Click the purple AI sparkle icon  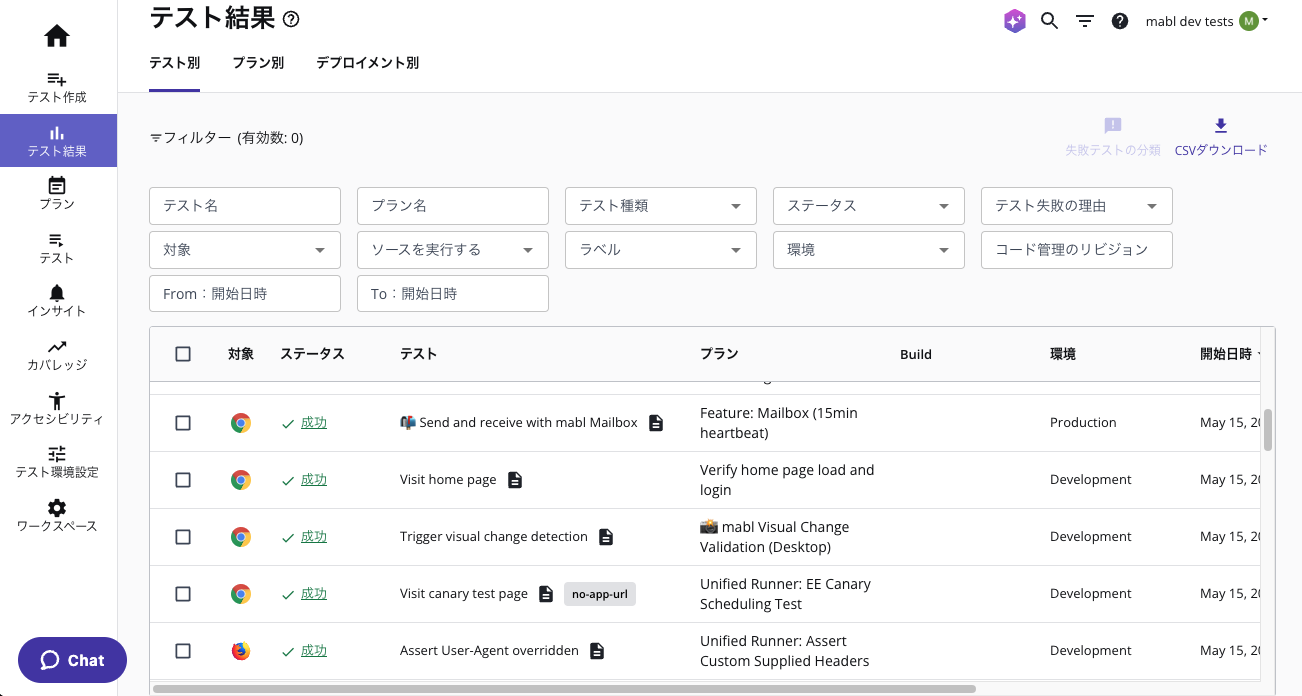pos(1015,21)
